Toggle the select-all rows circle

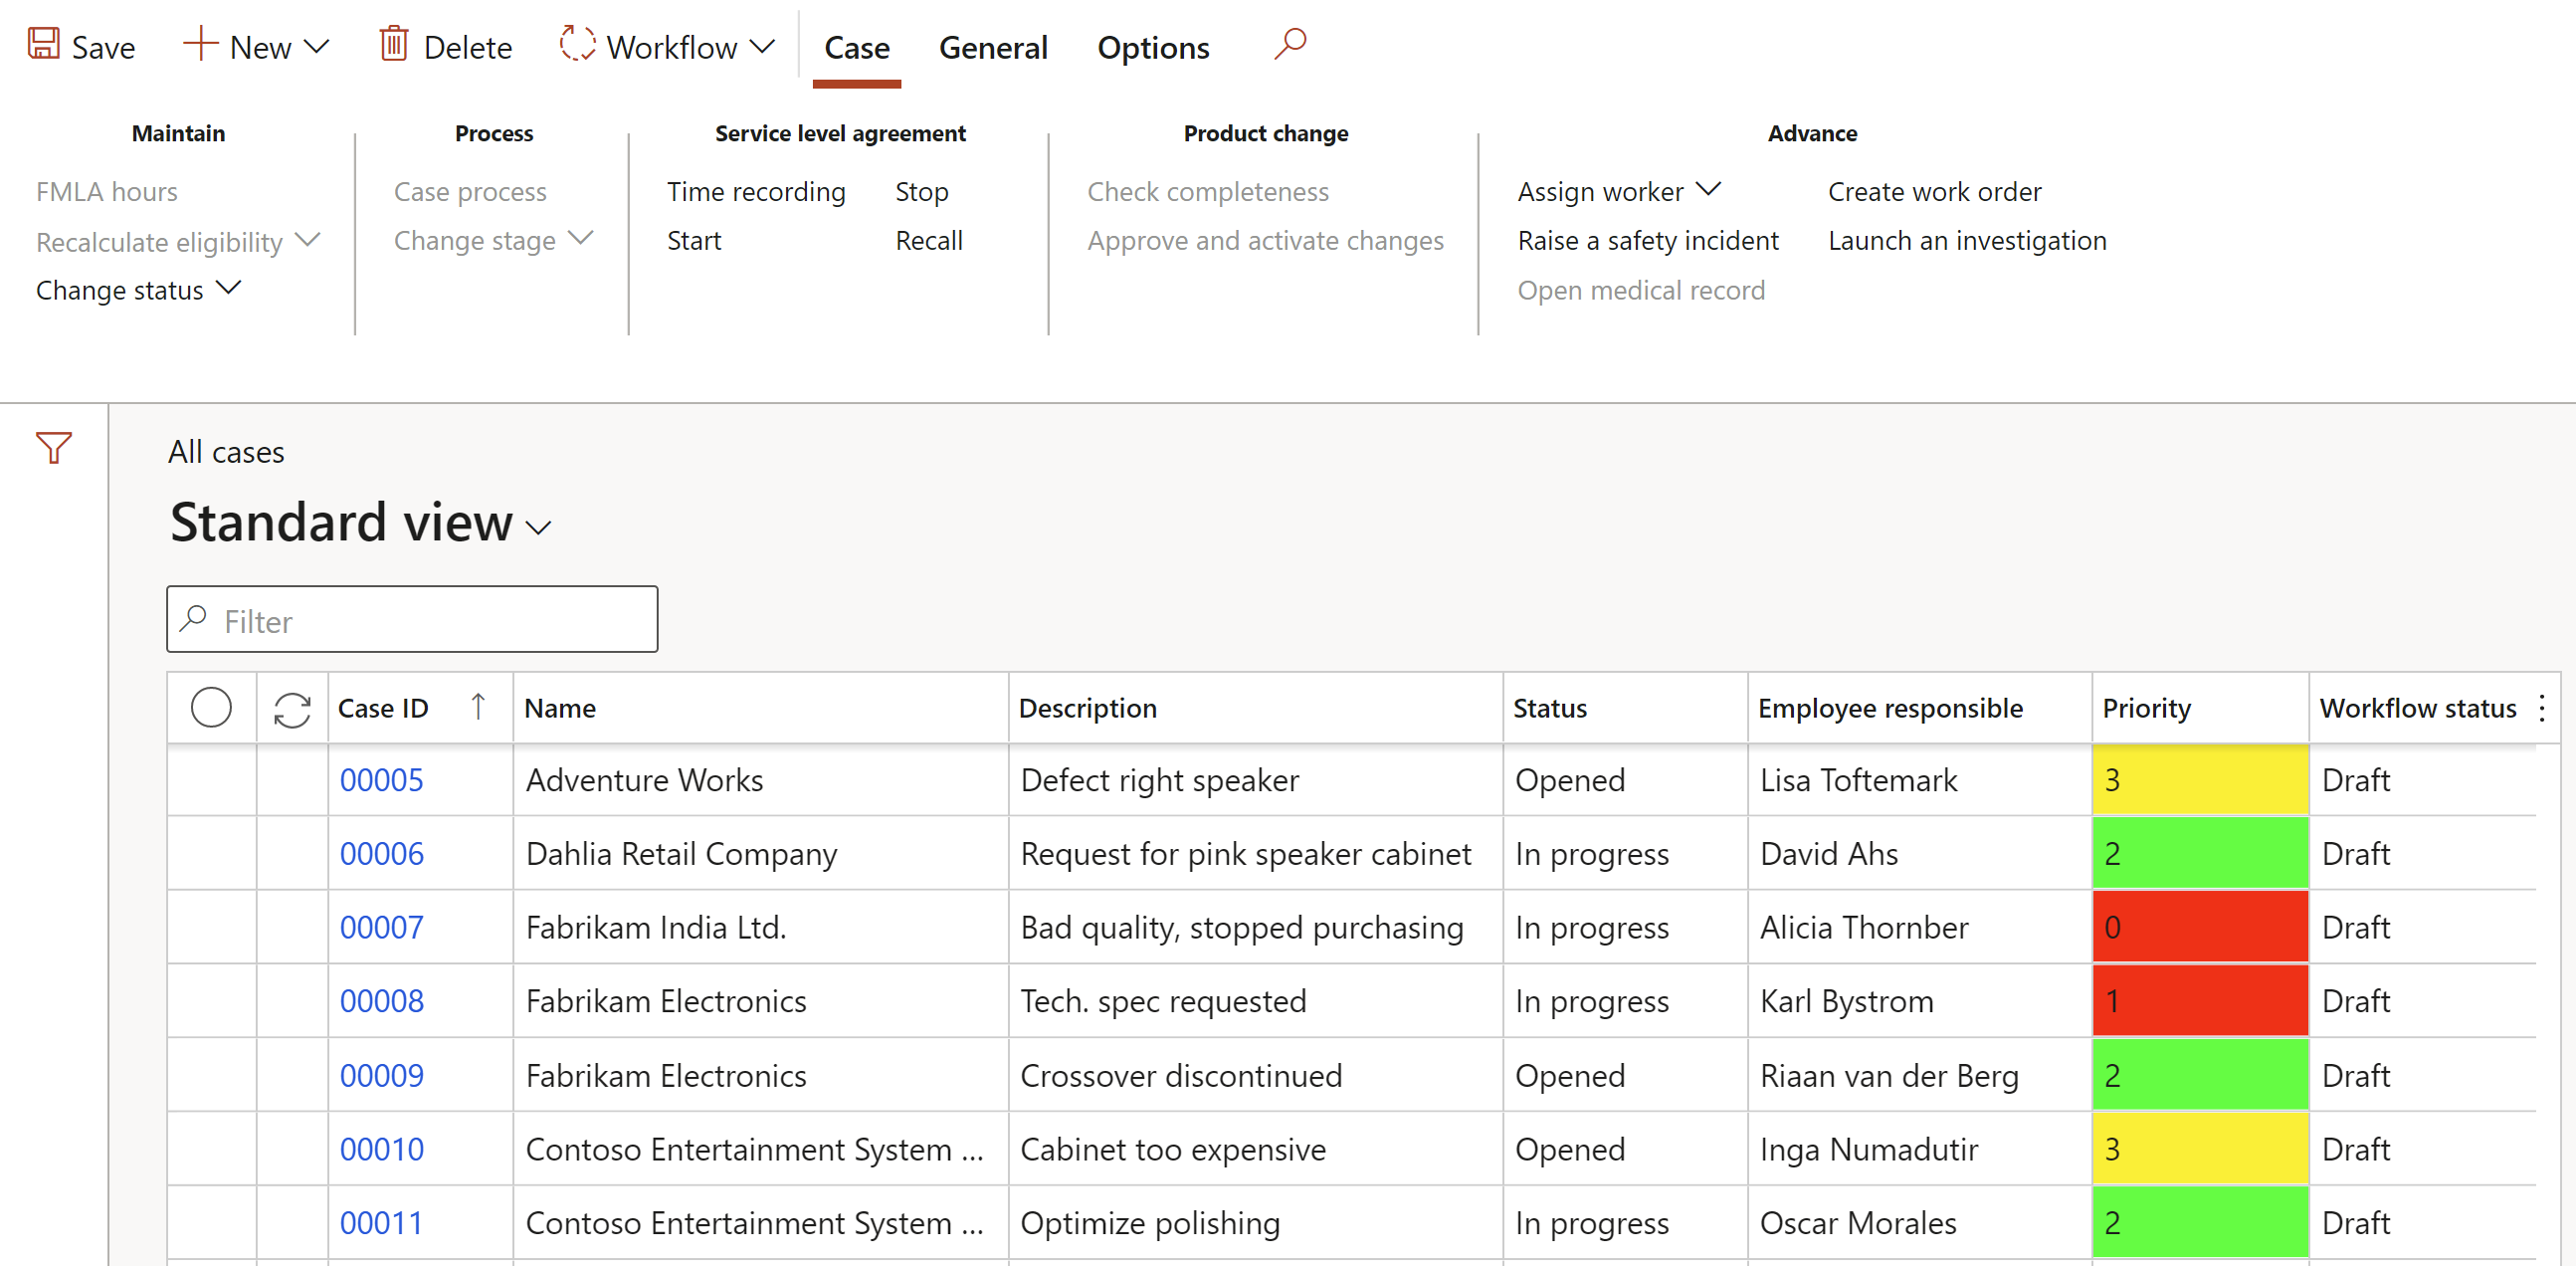click(211, 707)
